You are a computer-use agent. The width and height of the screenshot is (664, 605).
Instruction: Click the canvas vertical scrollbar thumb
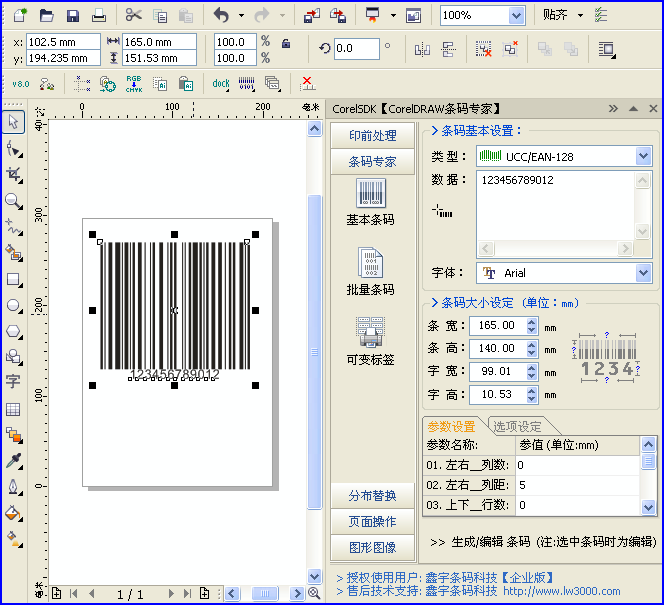click(x=315, y=352)
